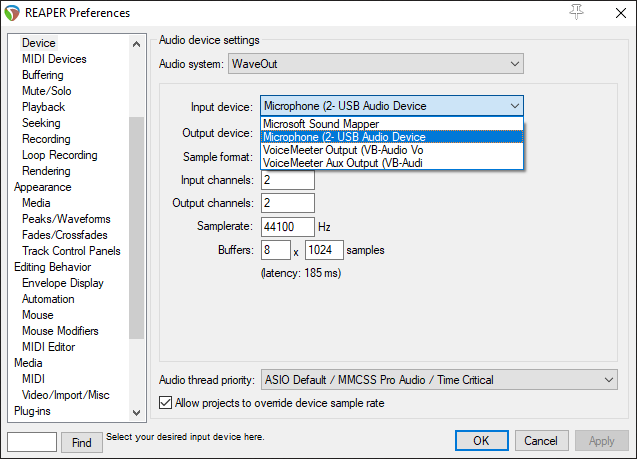Click the Samplerate field showing 44100
Screen dimensions: 637x459
click(x=288, y=227)
